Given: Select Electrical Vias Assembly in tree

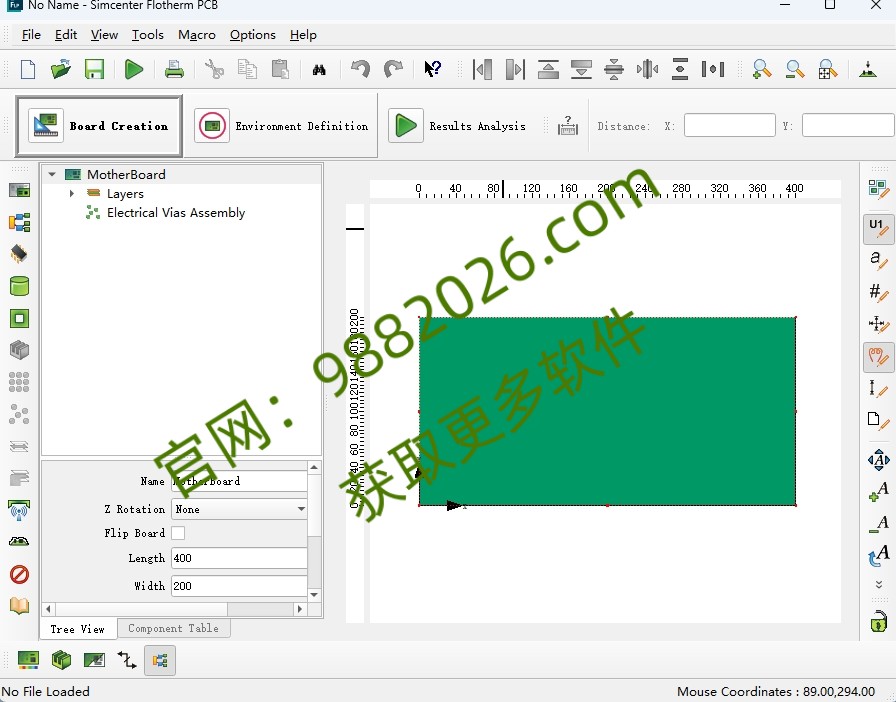Looking at the screenshot, I should (175, 213).
